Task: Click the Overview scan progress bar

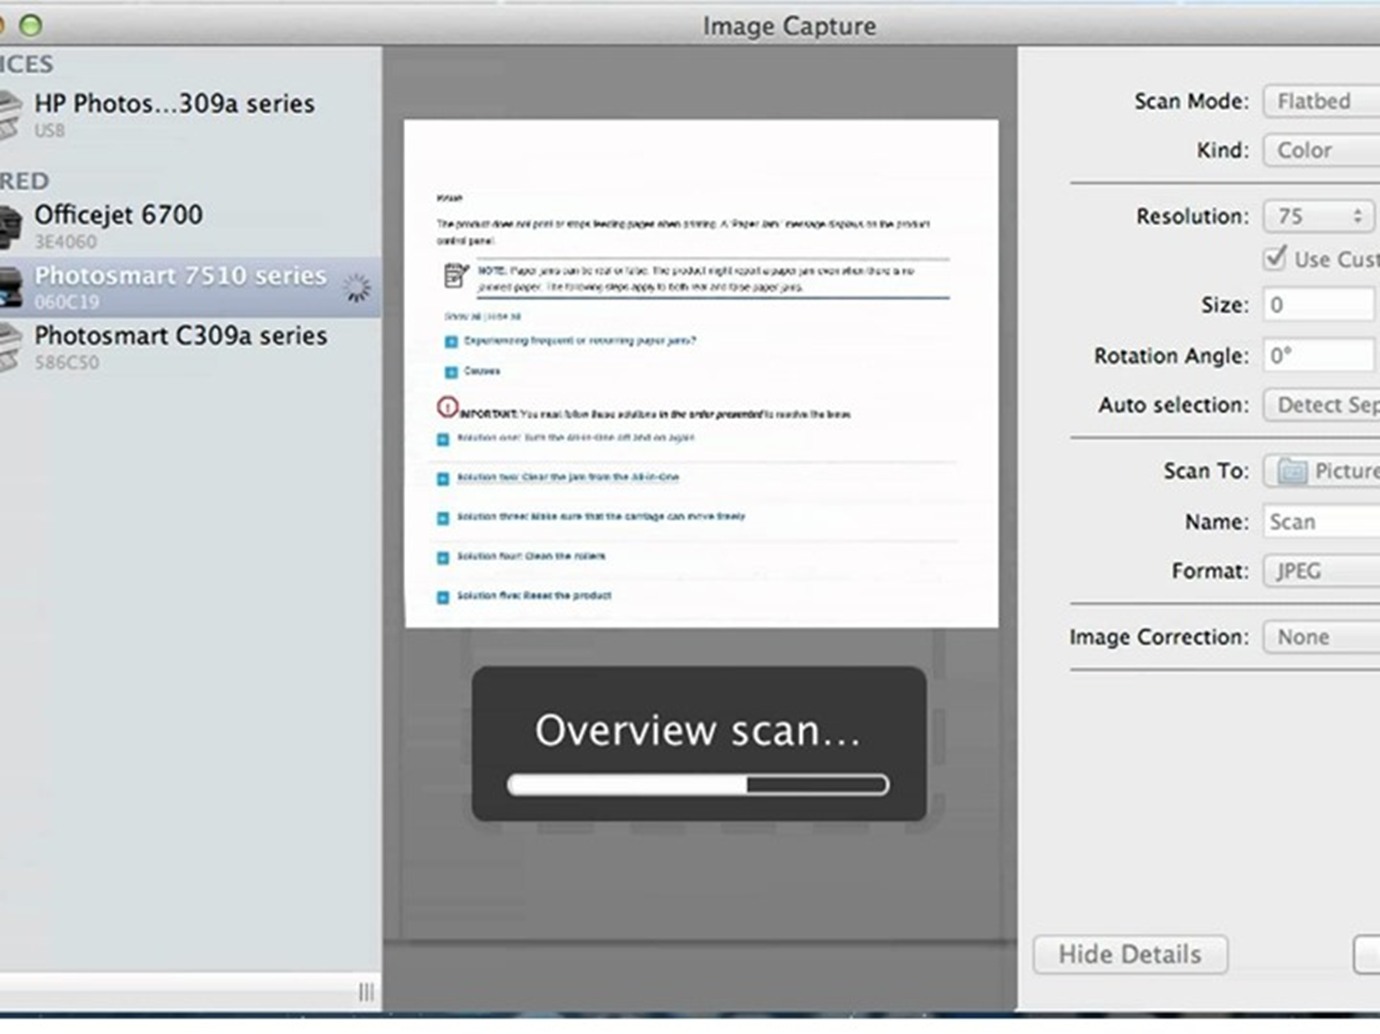Action: pos(698,785)
